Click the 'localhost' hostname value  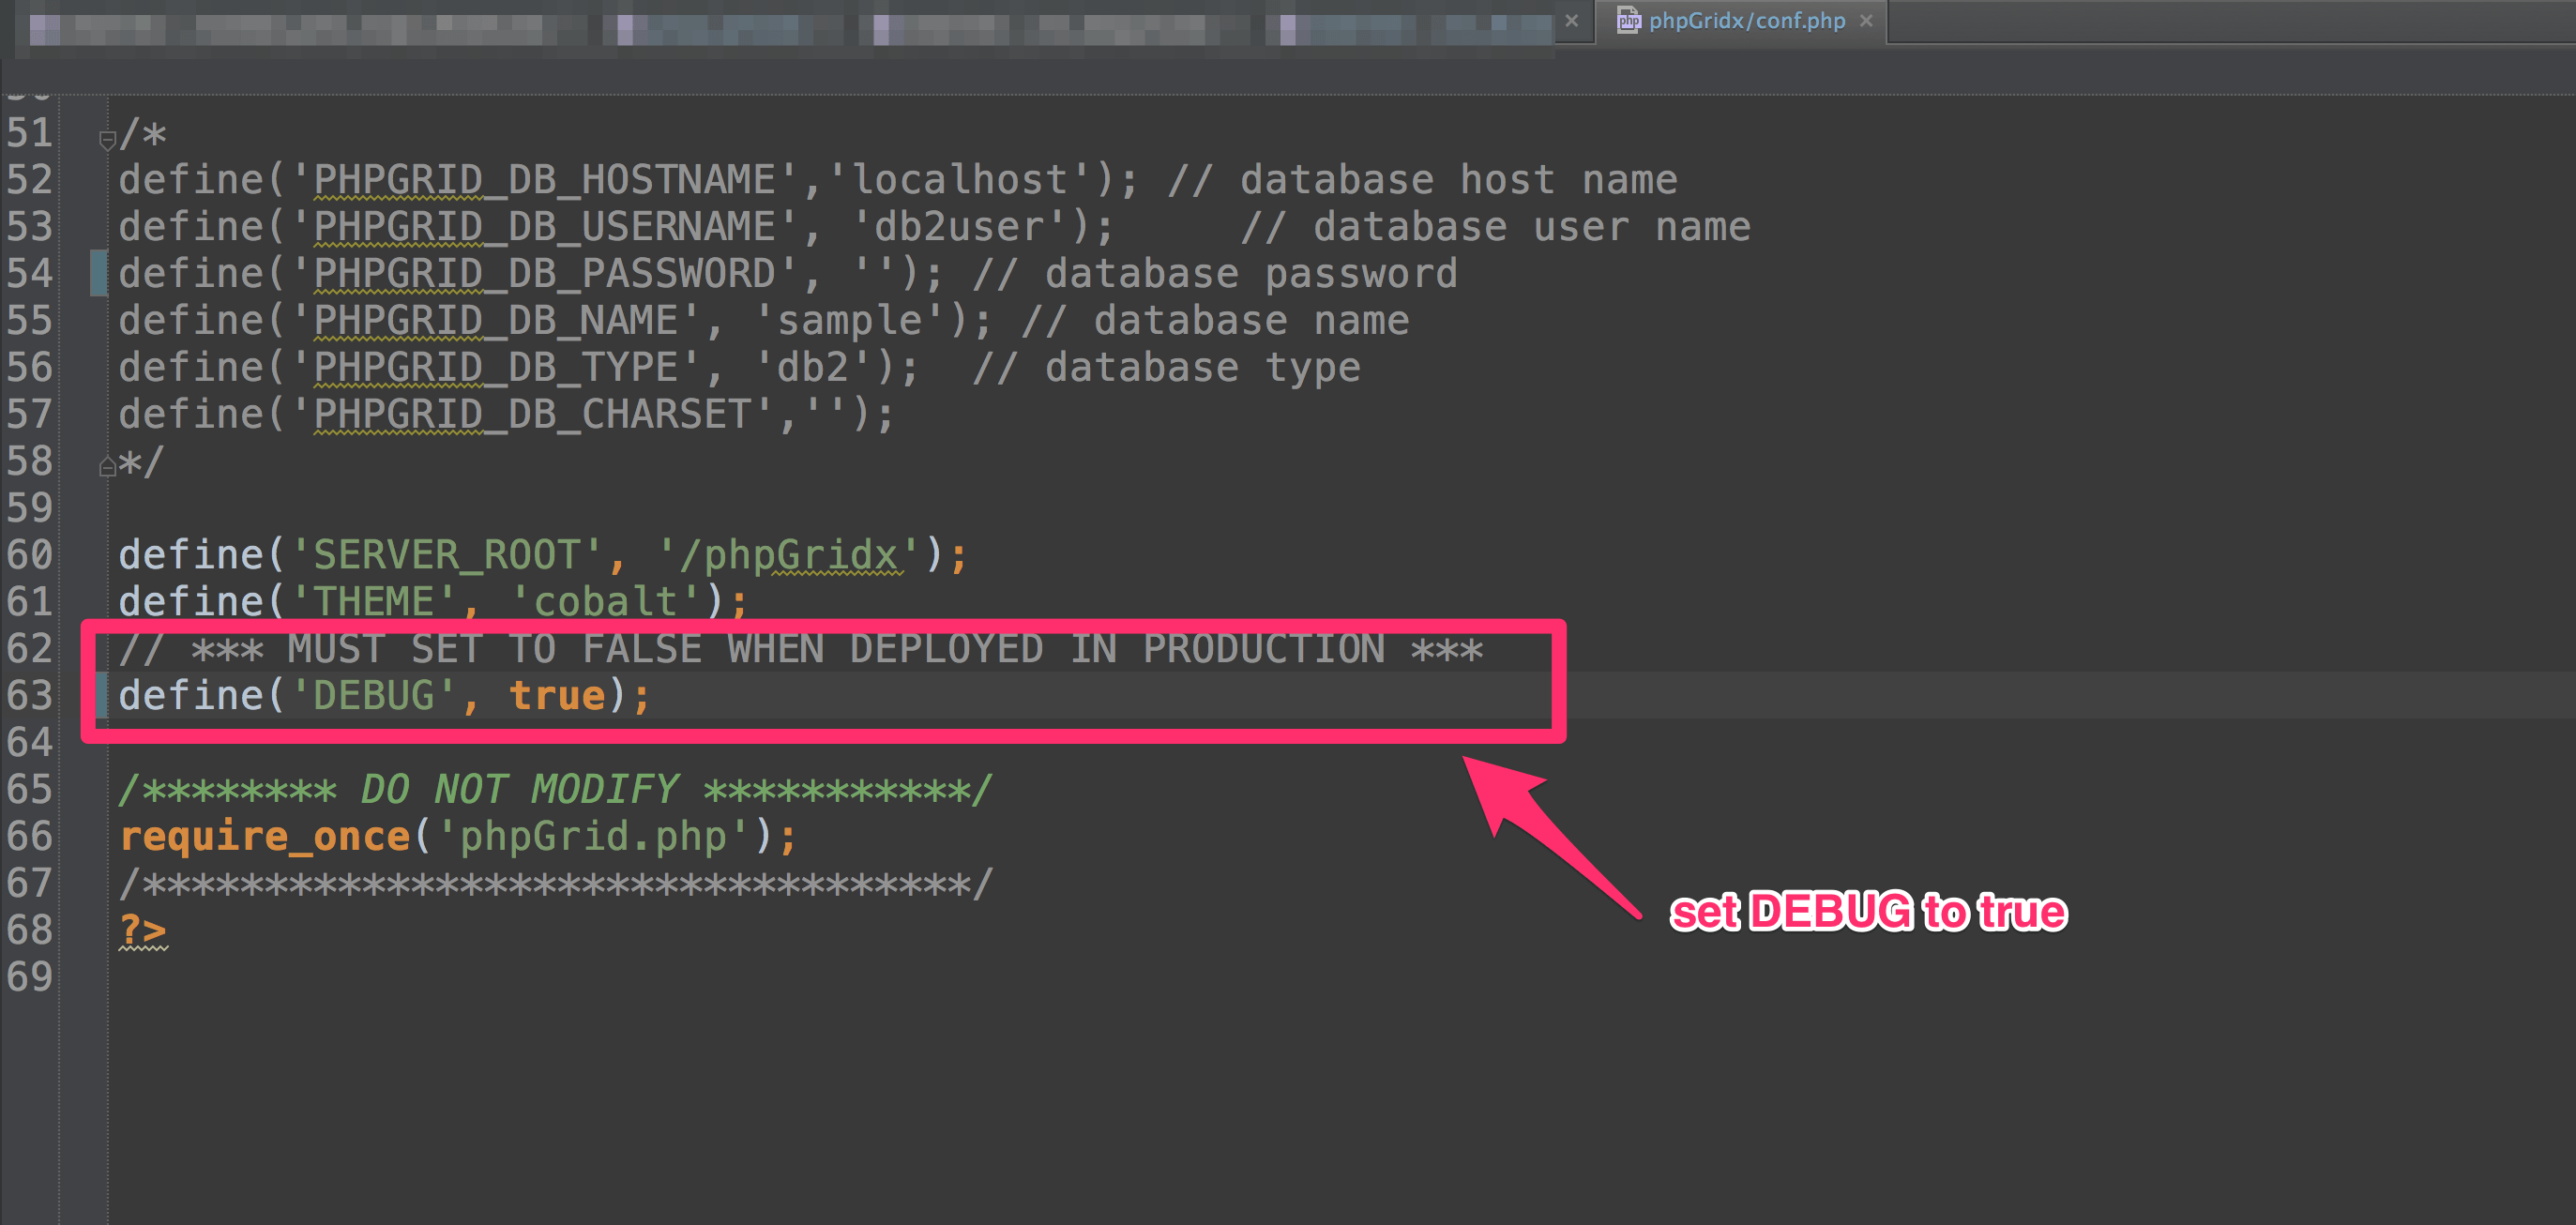click(959, 180)
